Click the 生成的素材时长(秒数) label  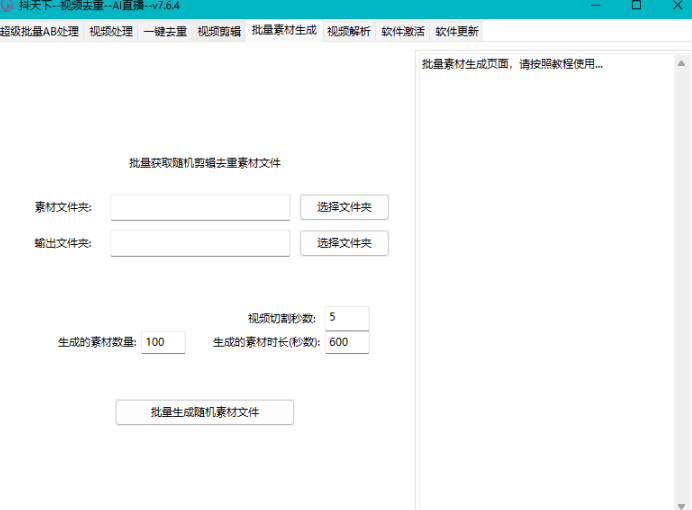point(267,342)
